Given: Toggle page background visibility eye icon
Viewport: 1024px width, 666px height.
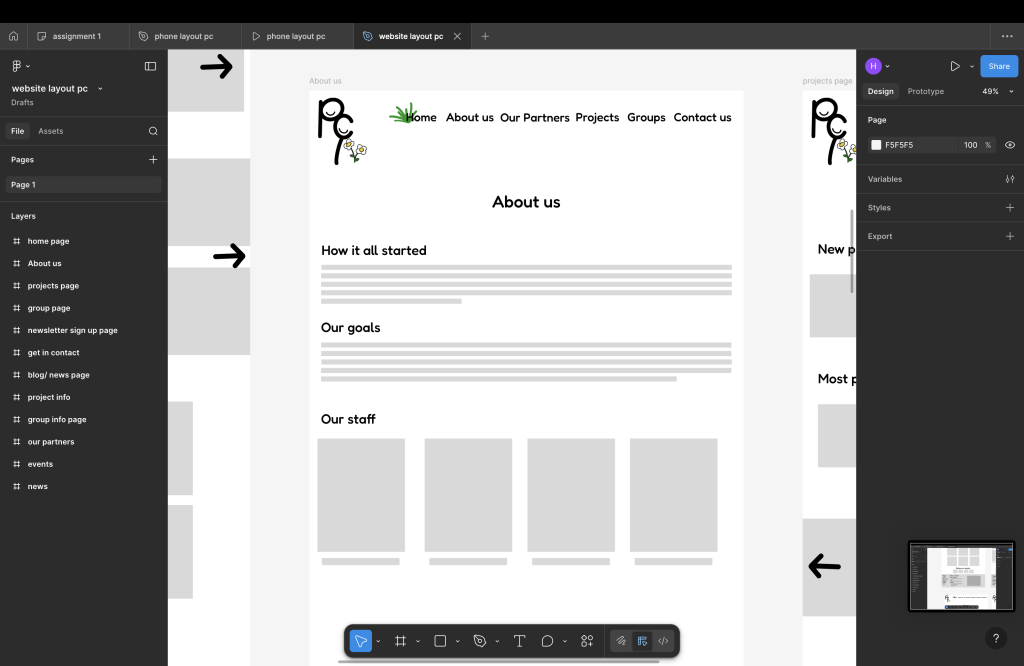Looking at the screenshot, I should [x=1010, y=145].
